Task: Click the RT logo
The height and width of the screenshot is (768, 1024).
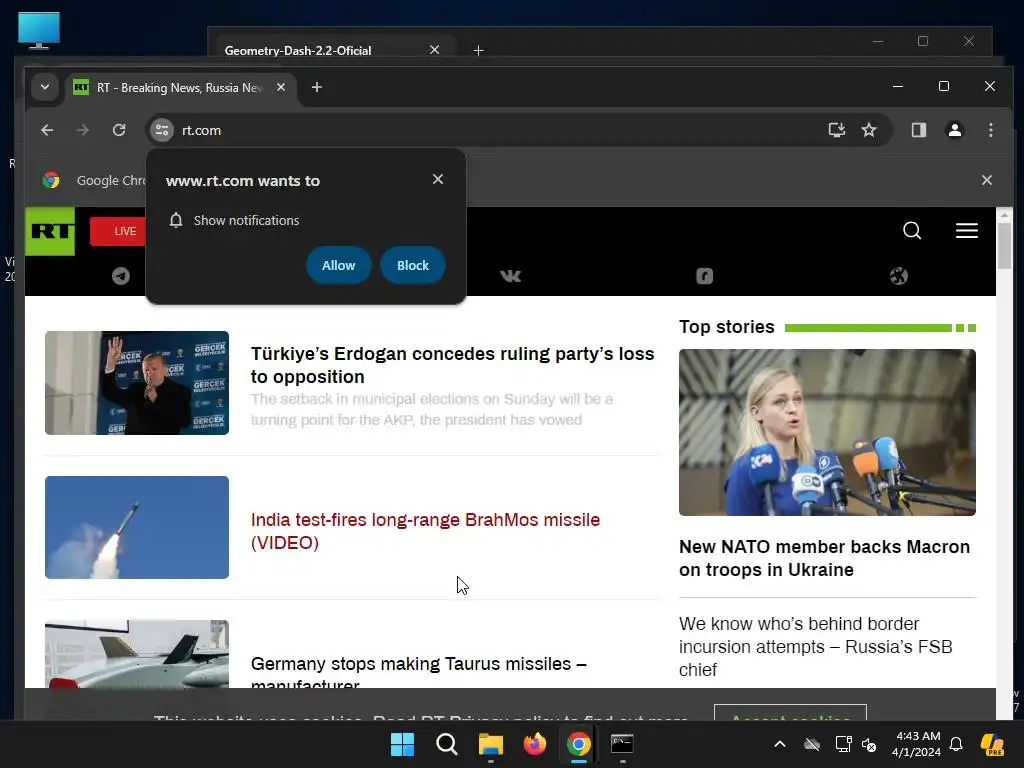Action: (50, 231)
